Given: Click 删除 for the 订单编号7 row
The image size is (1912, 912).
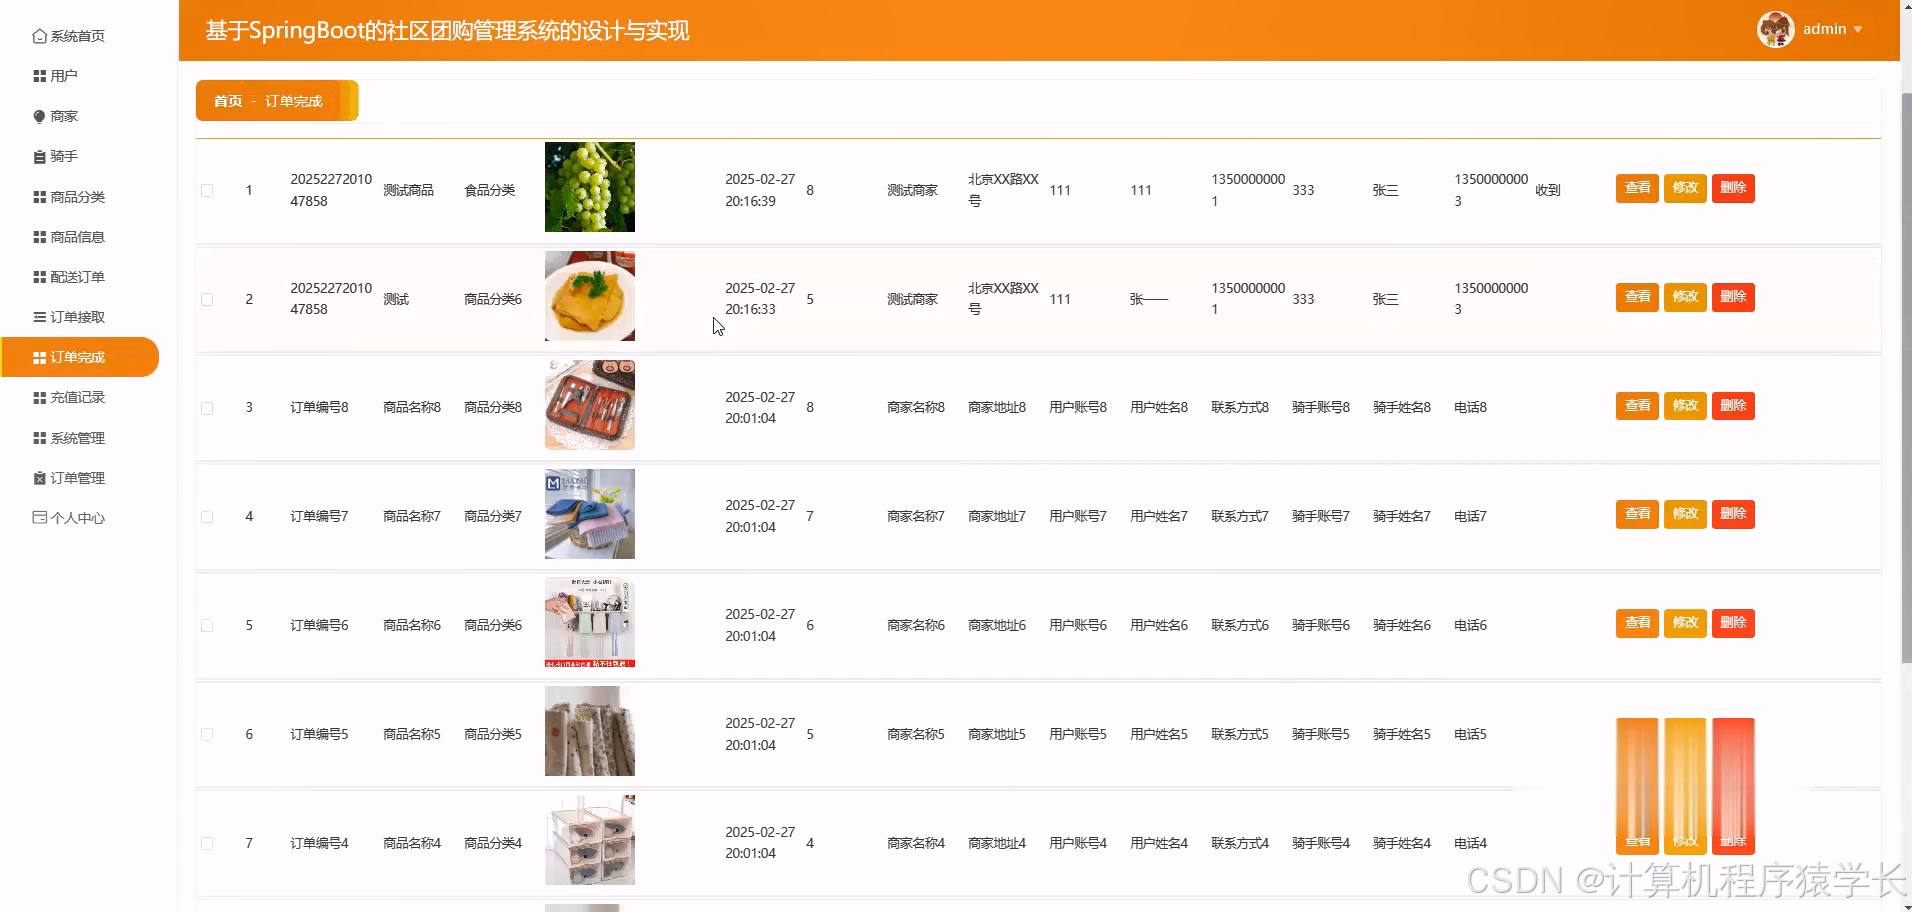Looking at the screenshot, I should click(x=1733, y=514).
